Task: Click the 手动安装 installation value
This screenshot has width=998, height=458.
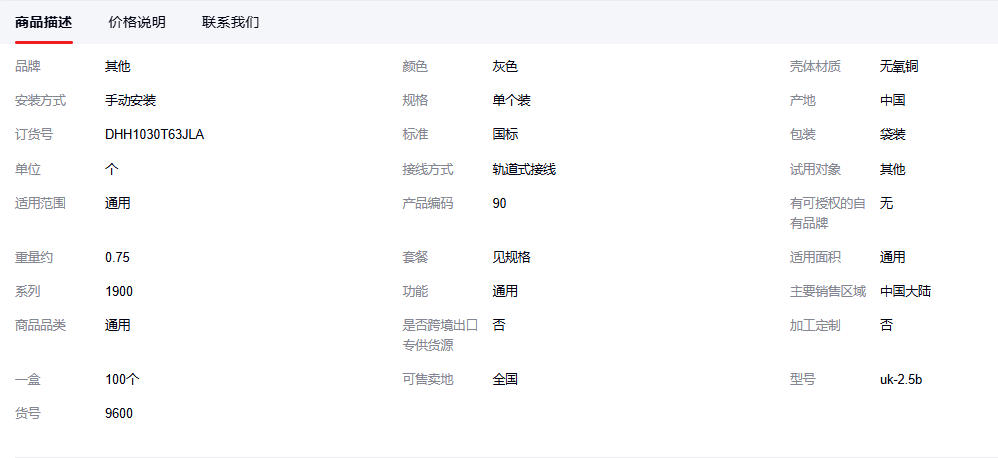Action: tap(130, 101)
